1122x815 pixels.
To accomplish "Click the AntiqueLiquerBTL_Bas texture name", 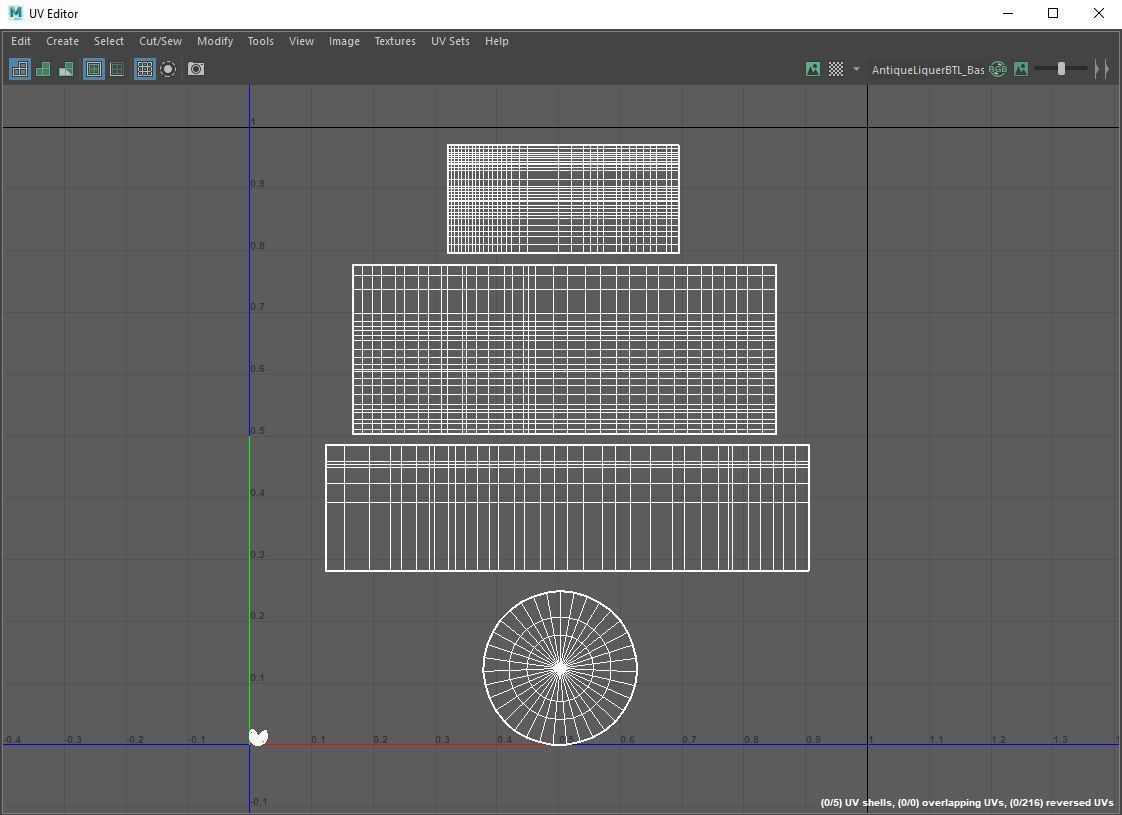I will pyautogui.click(x=927, y=69).
